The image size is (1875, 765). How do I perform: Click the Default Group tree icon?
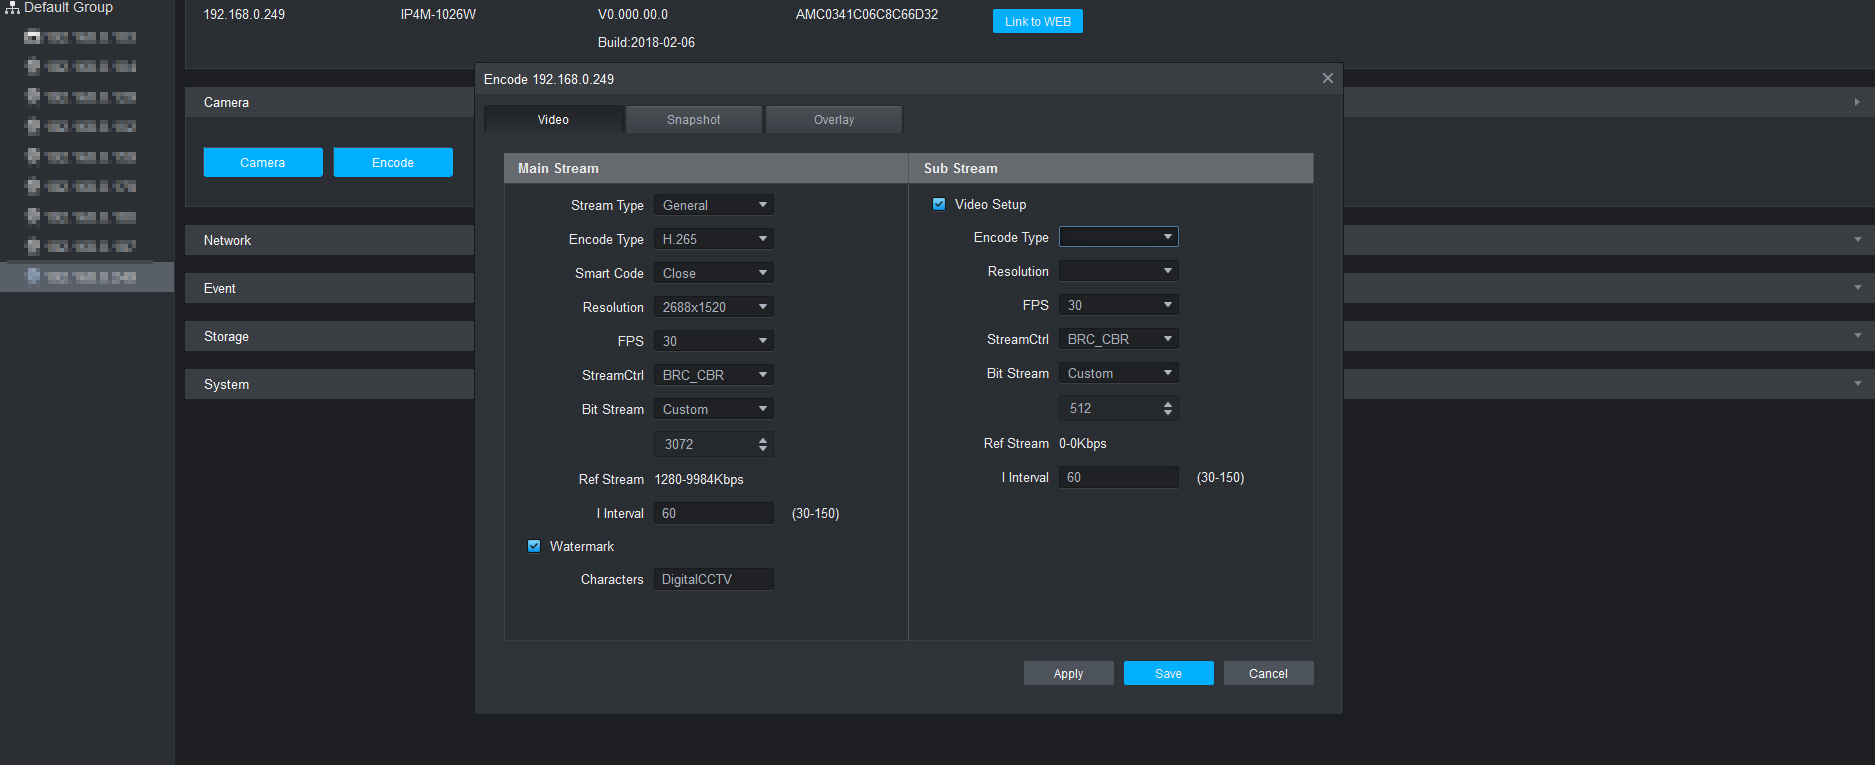click(12, 7)
